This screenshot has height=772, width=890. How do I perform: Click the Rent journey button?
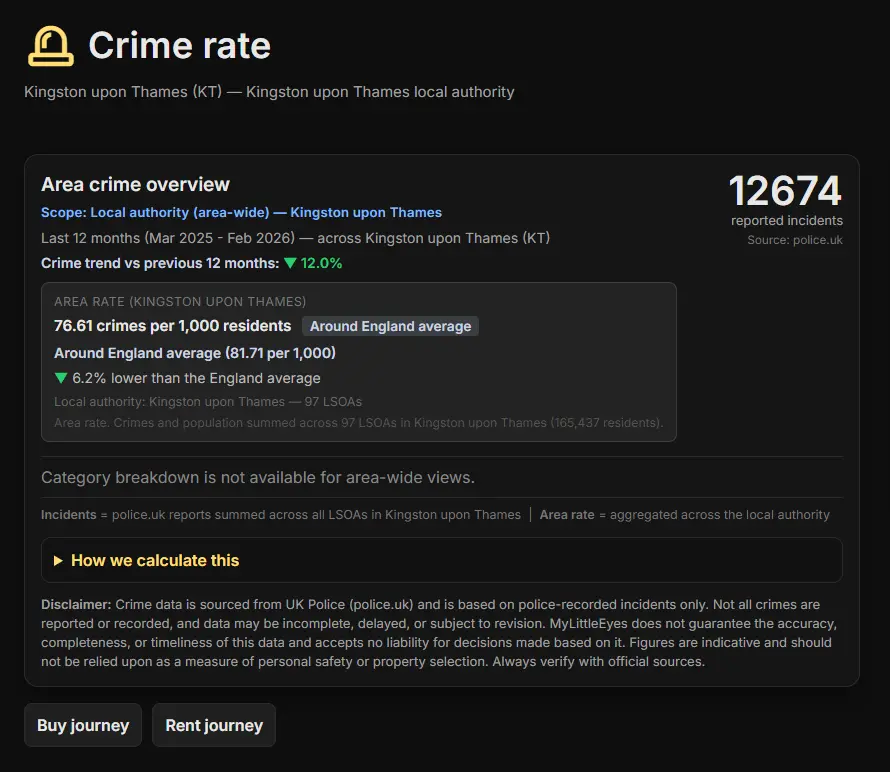coord(213,725)
